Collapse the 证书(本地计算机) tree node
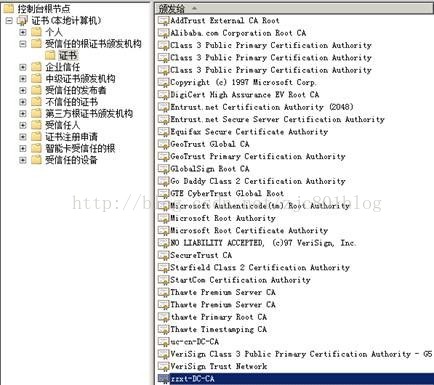Viewport: 434px width, 385px height. pos(9,21)
